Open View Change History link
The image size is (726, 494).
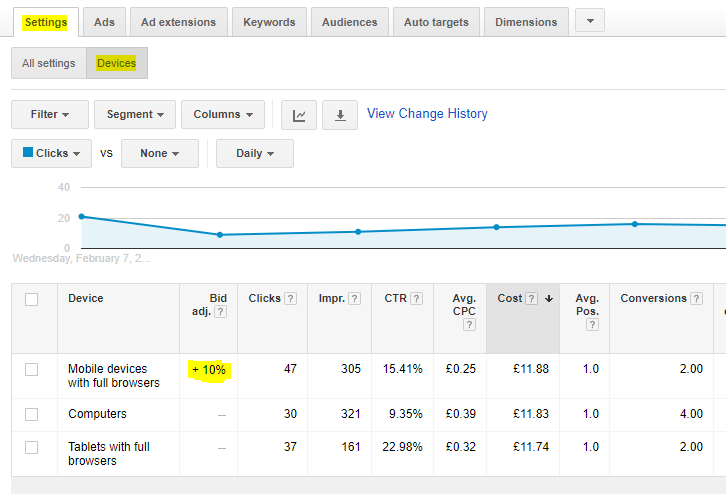pyautogui.click(x=427, y=113)
